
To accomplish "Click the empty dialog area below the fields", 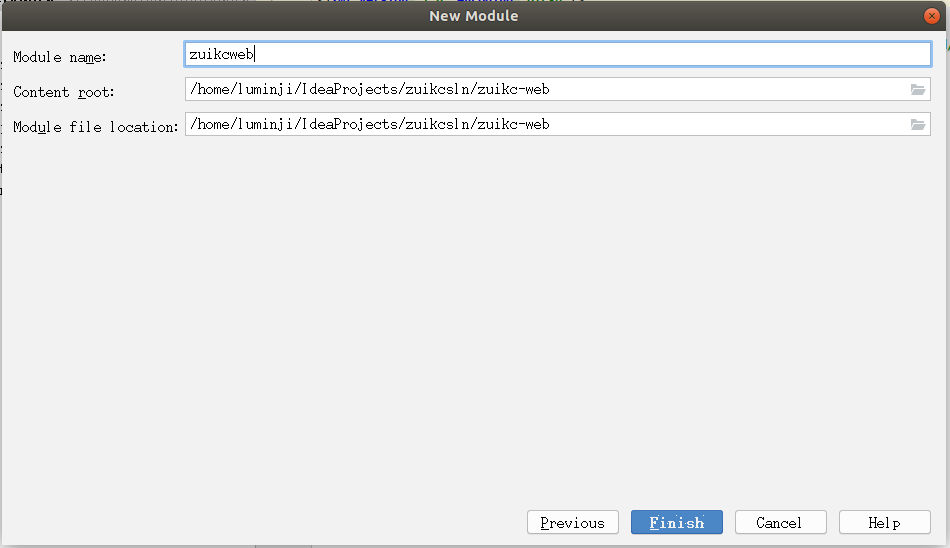I will click(474, 320).
